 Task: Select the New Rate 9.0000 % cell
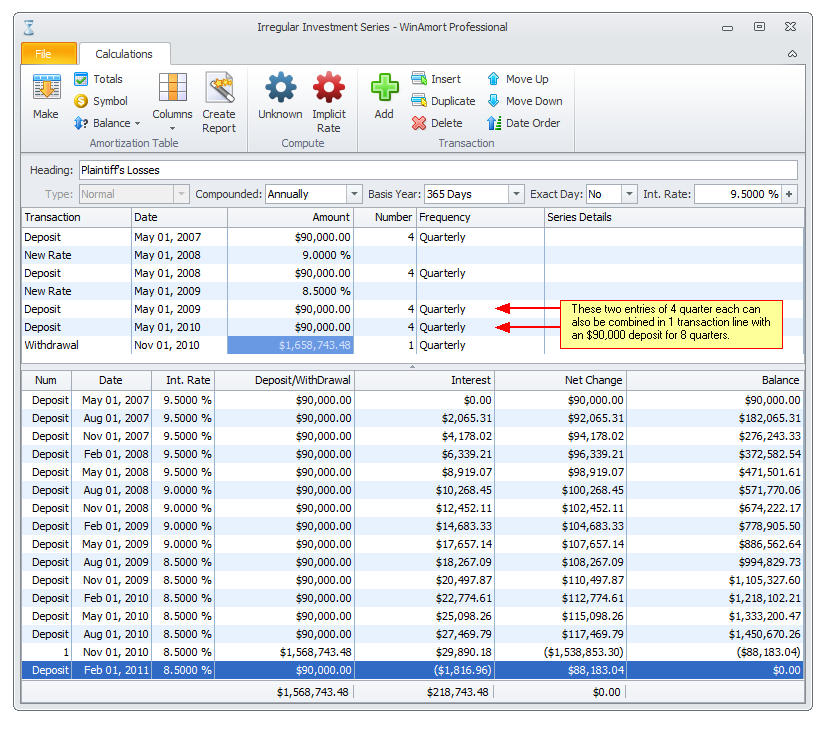click(290, 255)
